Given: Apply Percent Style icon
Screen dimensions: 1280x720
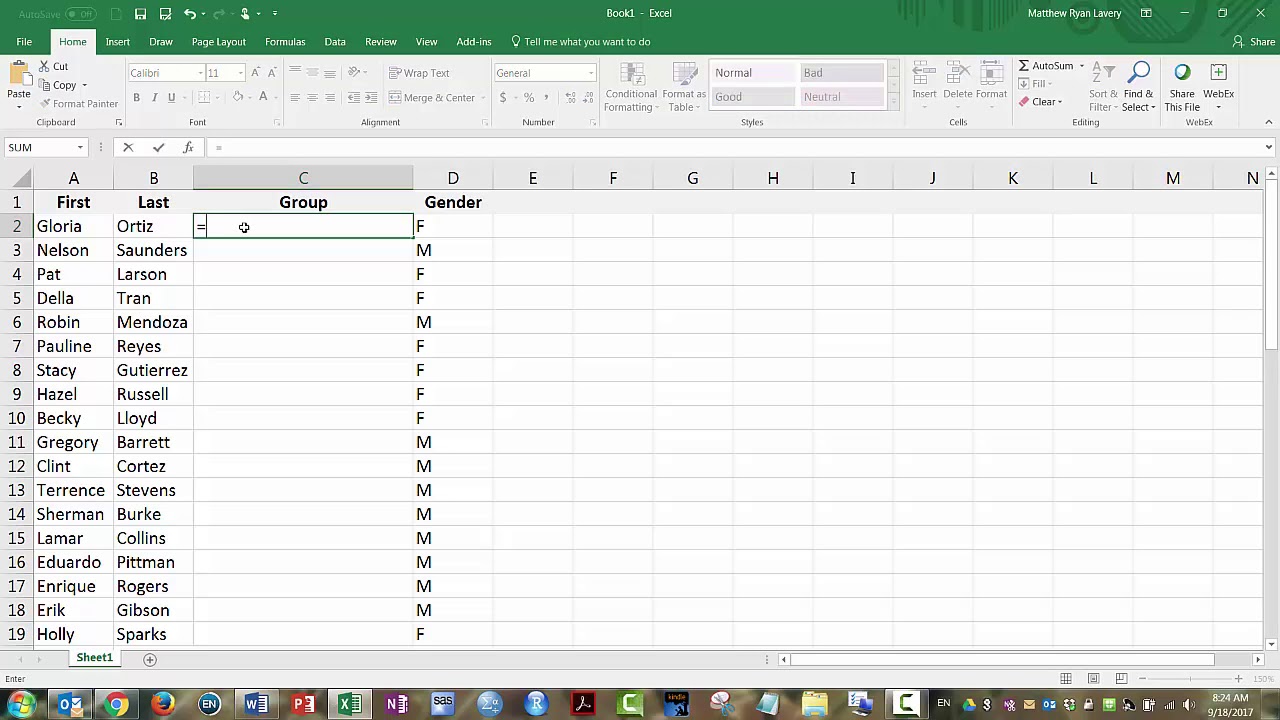Looking at the screenshot, I should pyautogui.click(x=529, y=97).
